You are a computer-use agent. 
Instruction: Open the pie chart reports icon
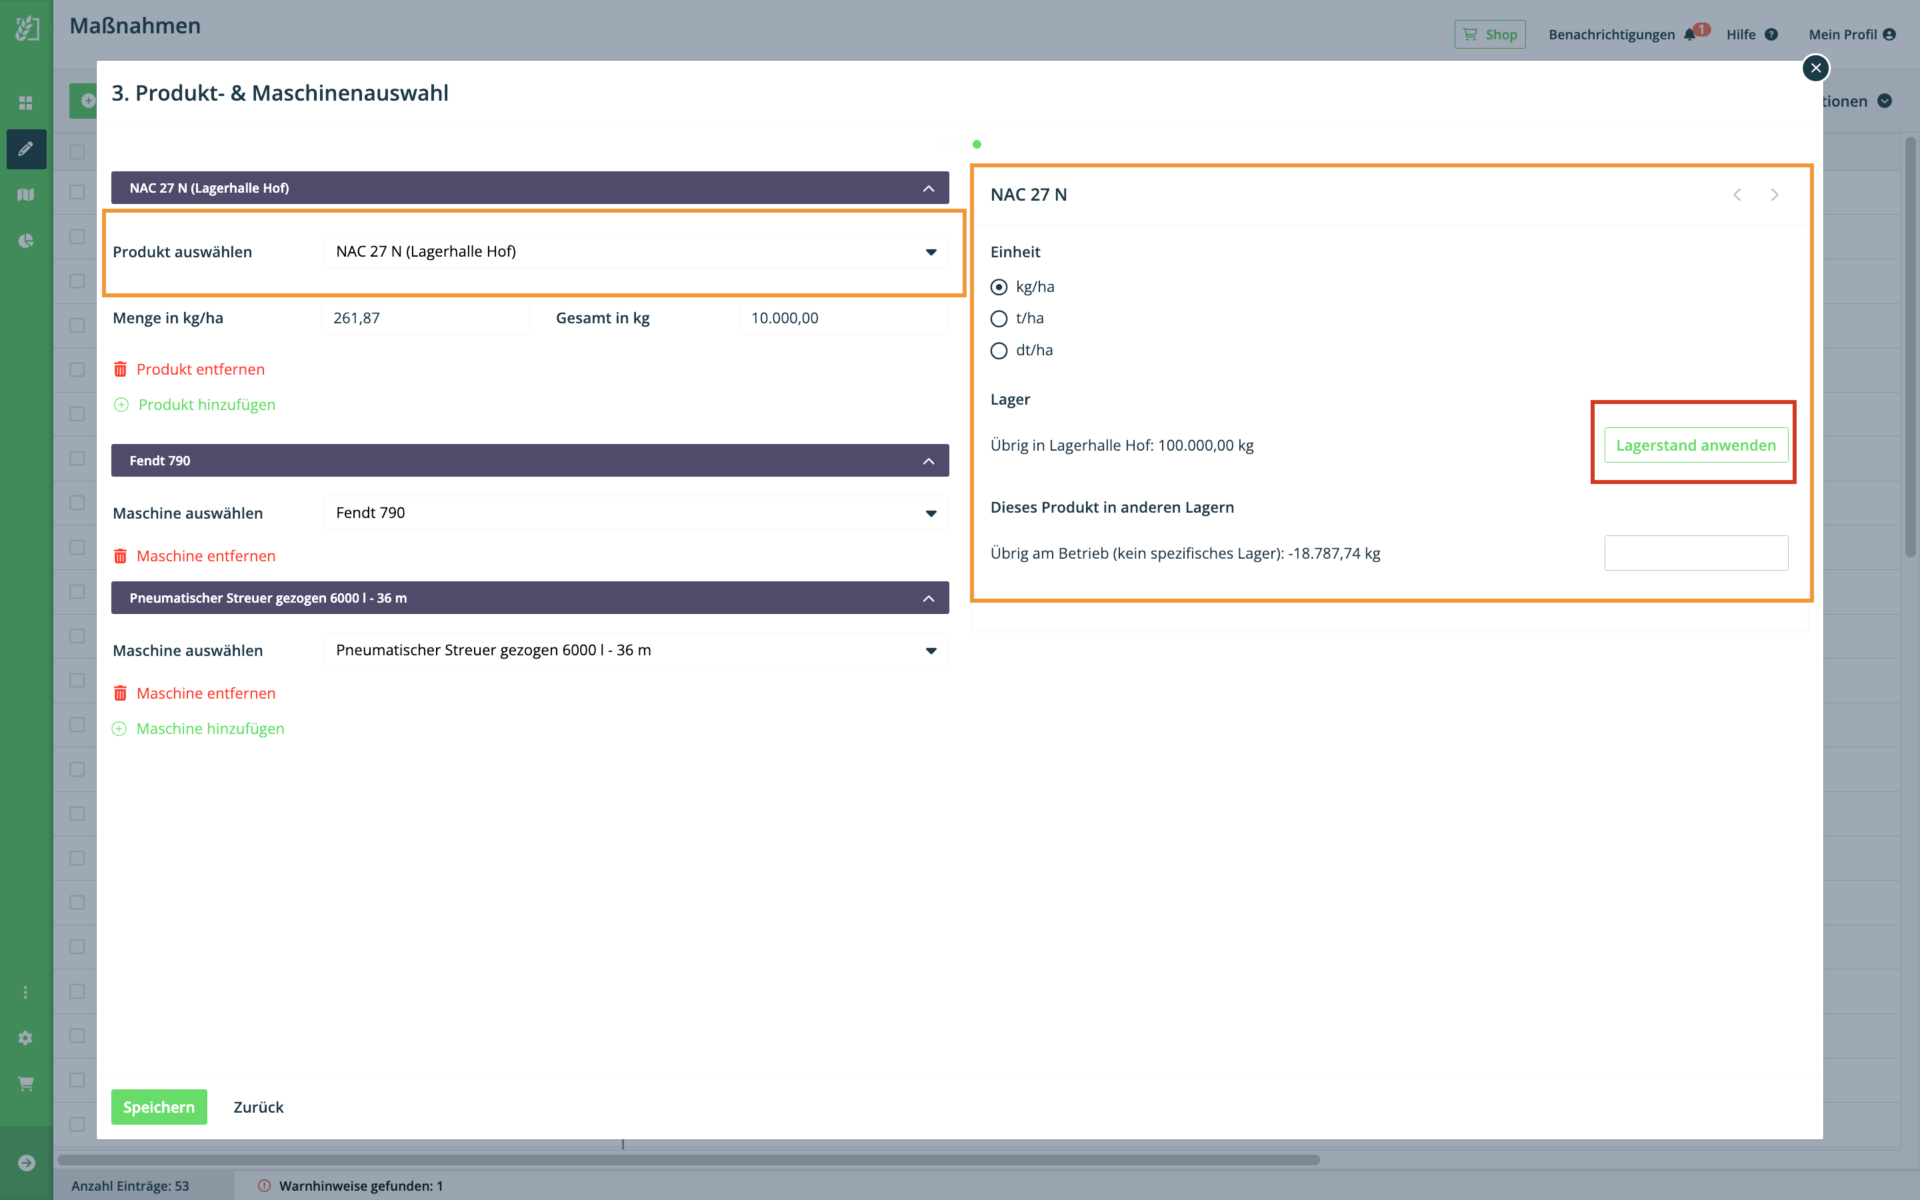26,241
